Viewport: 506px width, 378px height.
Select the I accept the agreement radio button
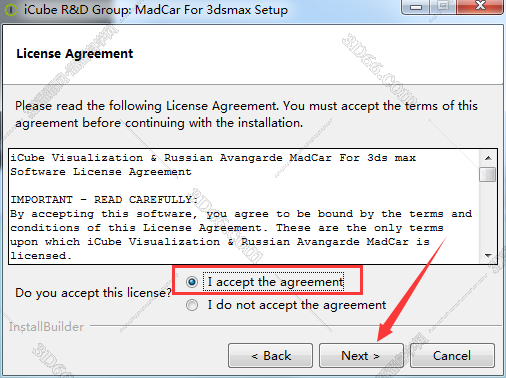tap(192, 282)
